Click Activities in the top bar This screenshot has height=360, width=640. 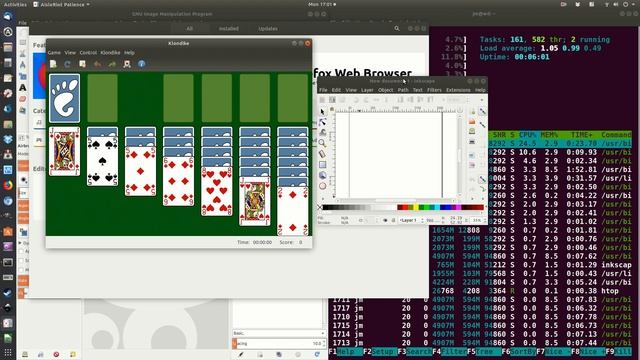click(15, 4)
